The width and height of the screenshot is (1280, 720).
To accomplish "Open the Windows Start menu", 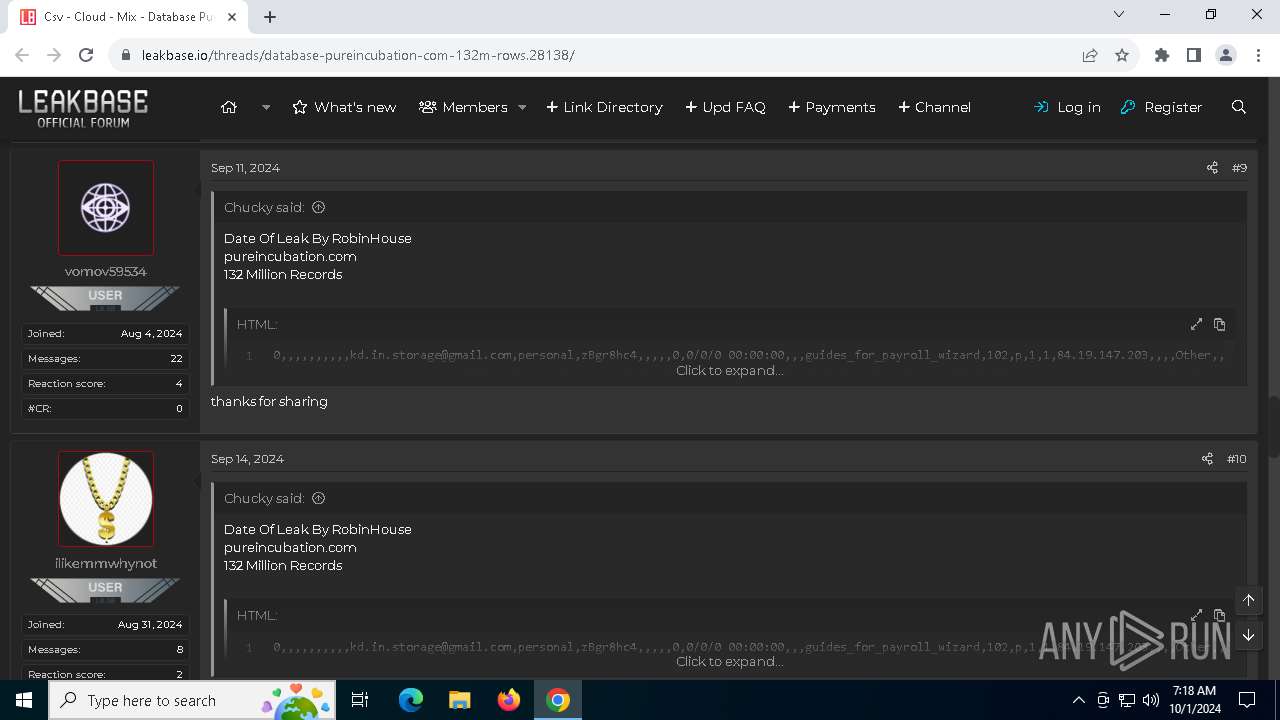I will pos(24,700).
